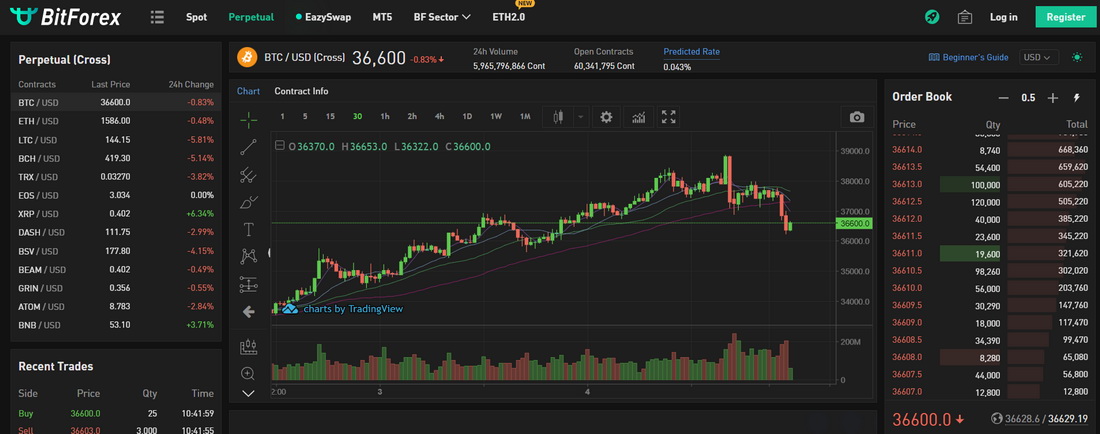
Task: Switch chart to 1D interval
Action: click(x=467, y=116)
